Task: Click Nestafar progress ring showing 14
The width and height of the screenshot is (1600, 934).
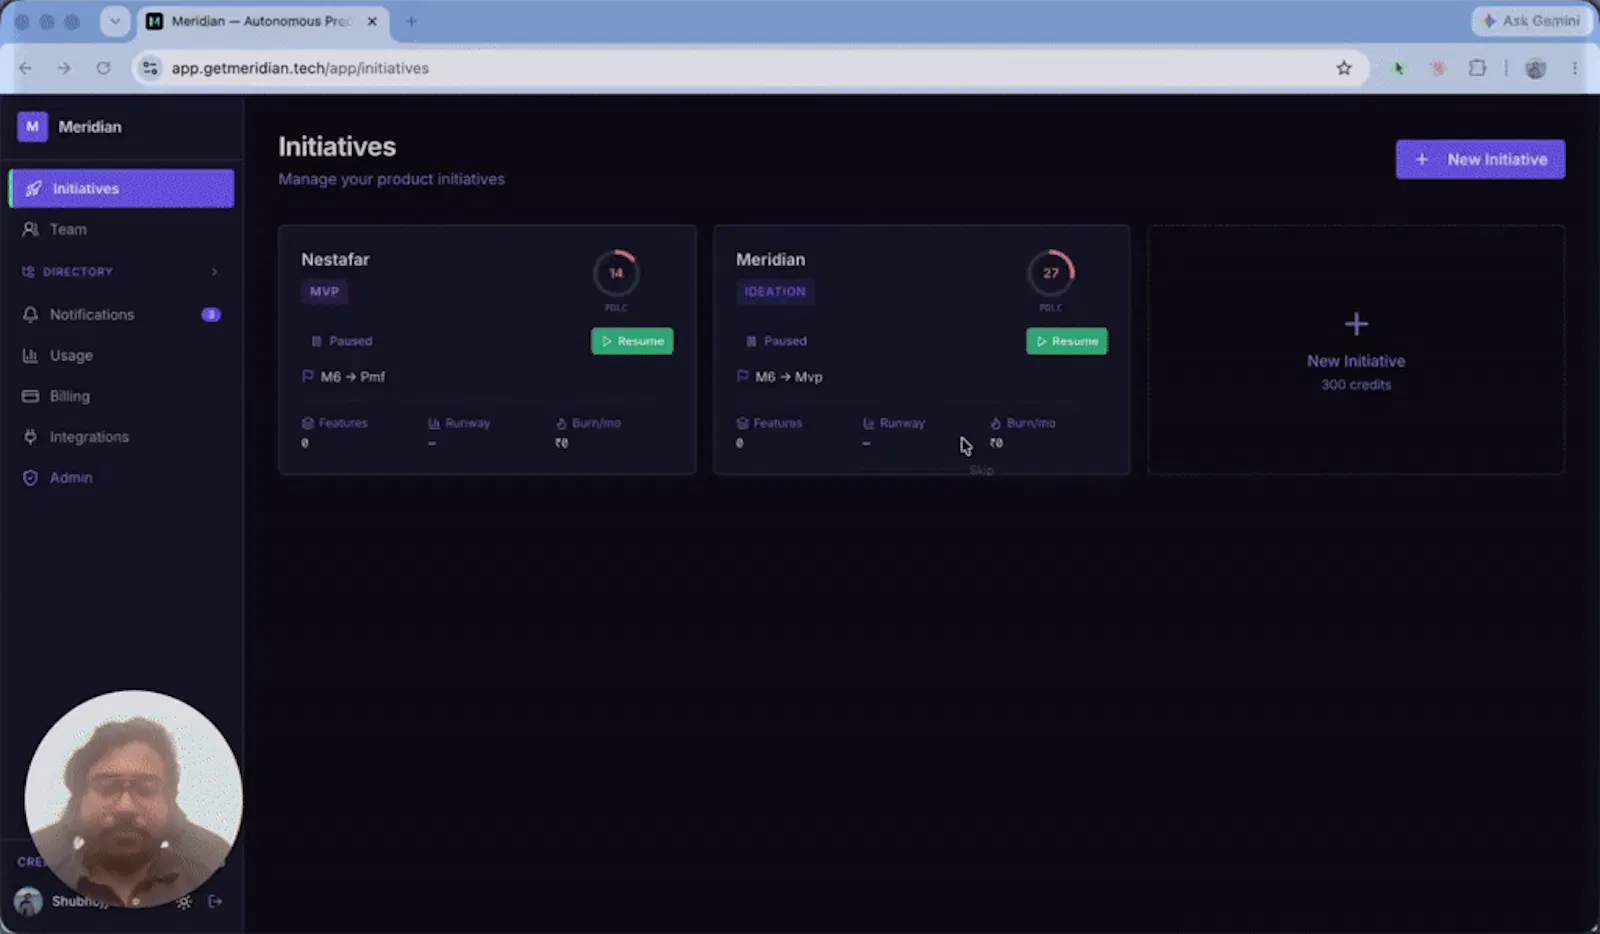Action: 616,273
